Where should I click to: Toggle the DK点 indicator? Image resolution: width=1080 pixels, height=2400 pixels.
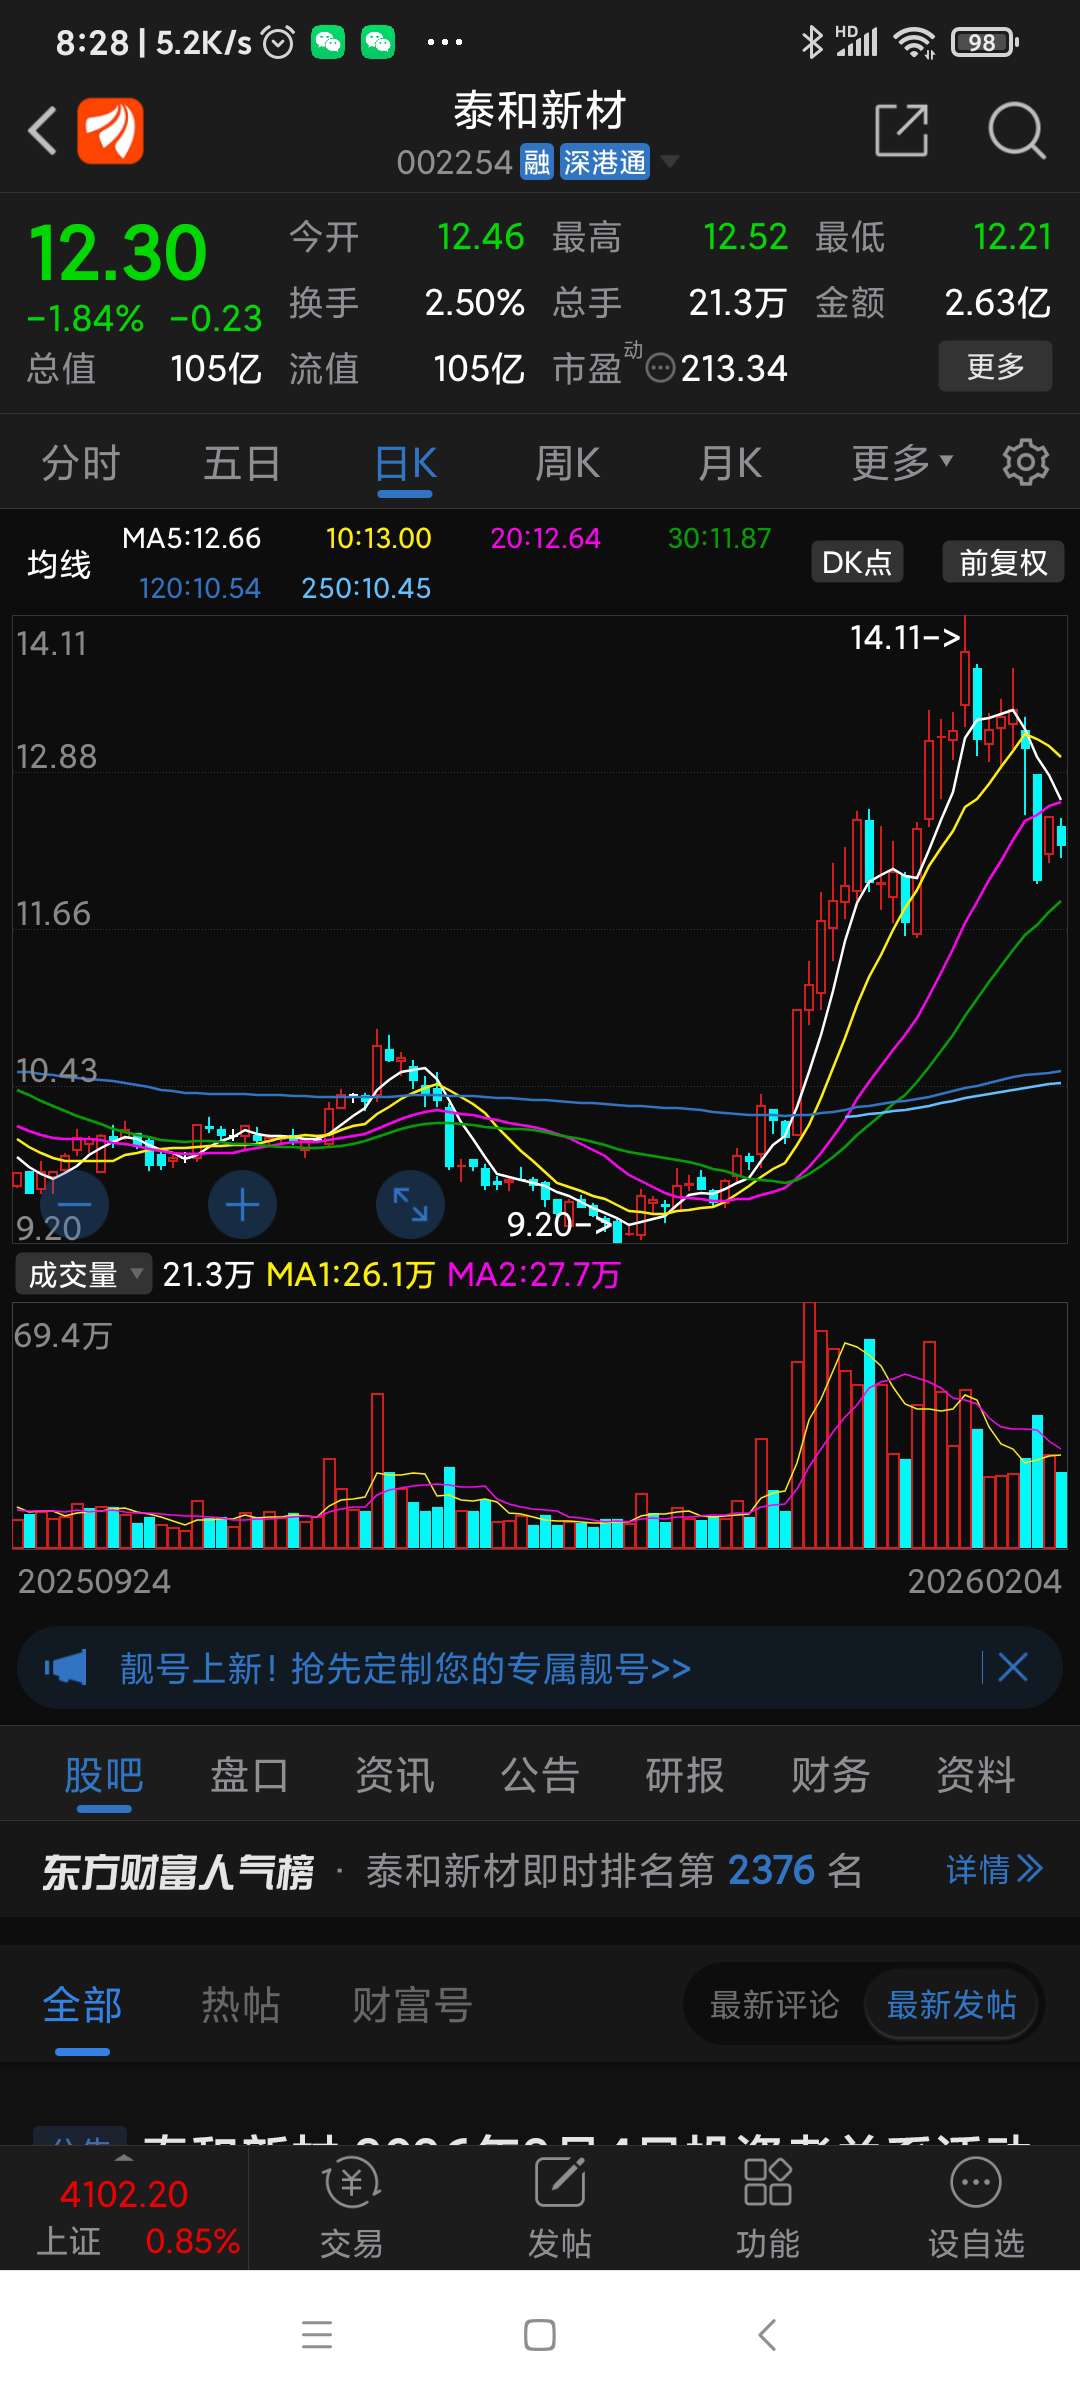click(x=856, y=562)
